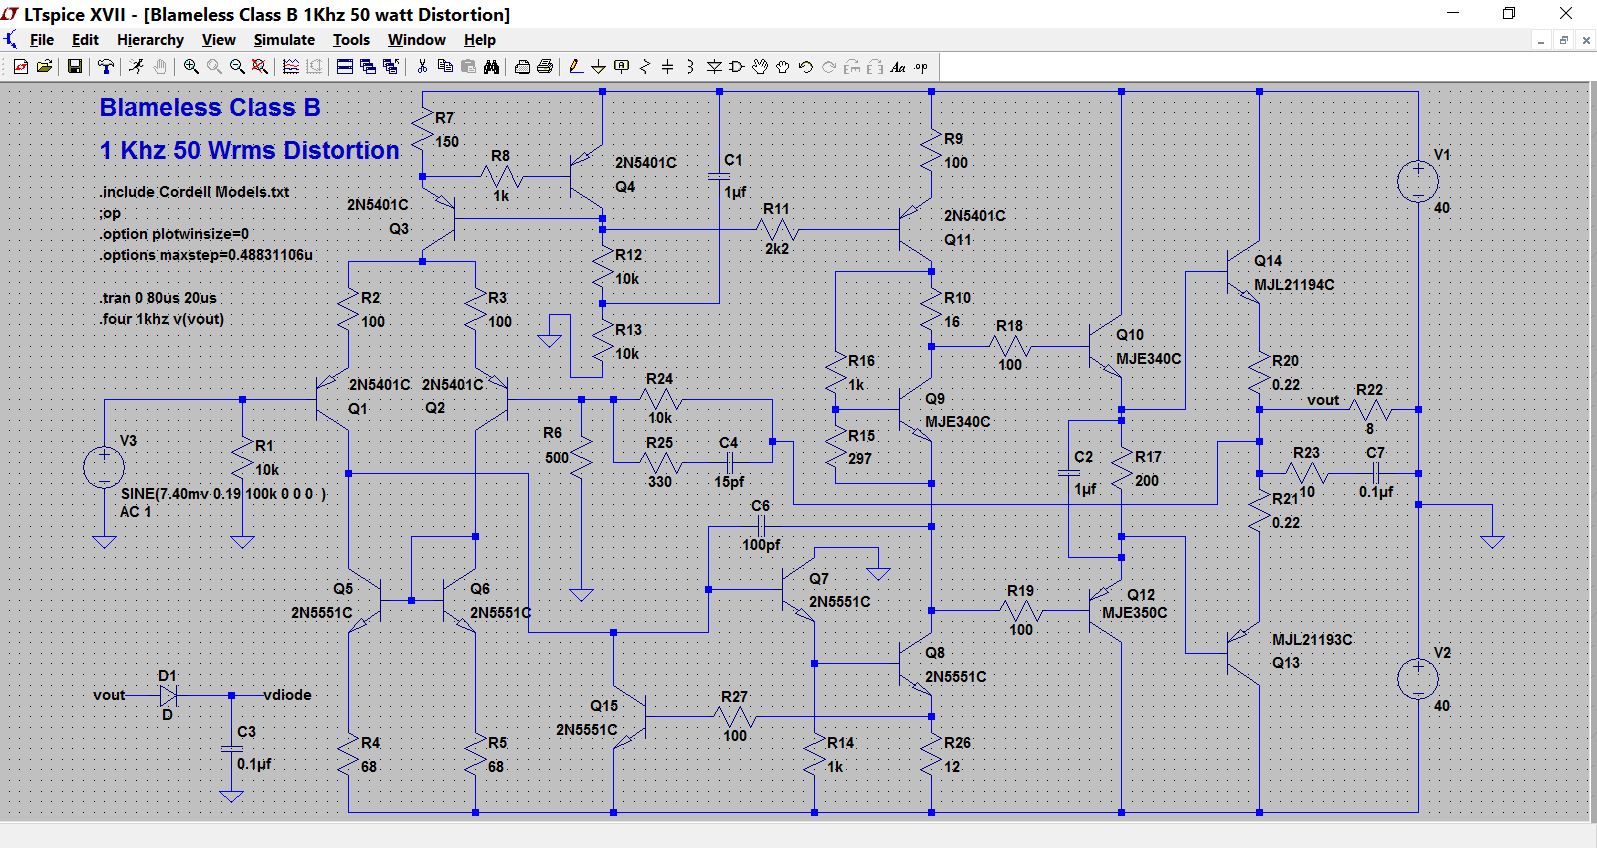Viewport: 1597px width, 848px height.
Task: Print the schematic with printer icon
Action: click(x=546, y=67)
